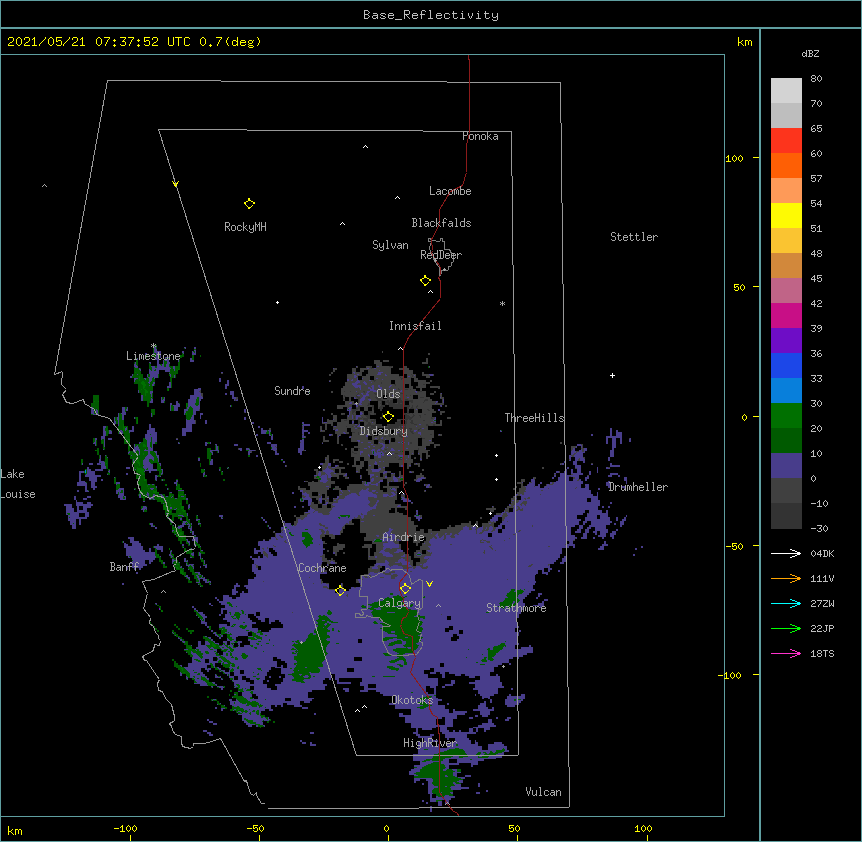Viewport: 862px width, 842px height.
Task: Click the Innisfail town label
Action: coord(415,326)
